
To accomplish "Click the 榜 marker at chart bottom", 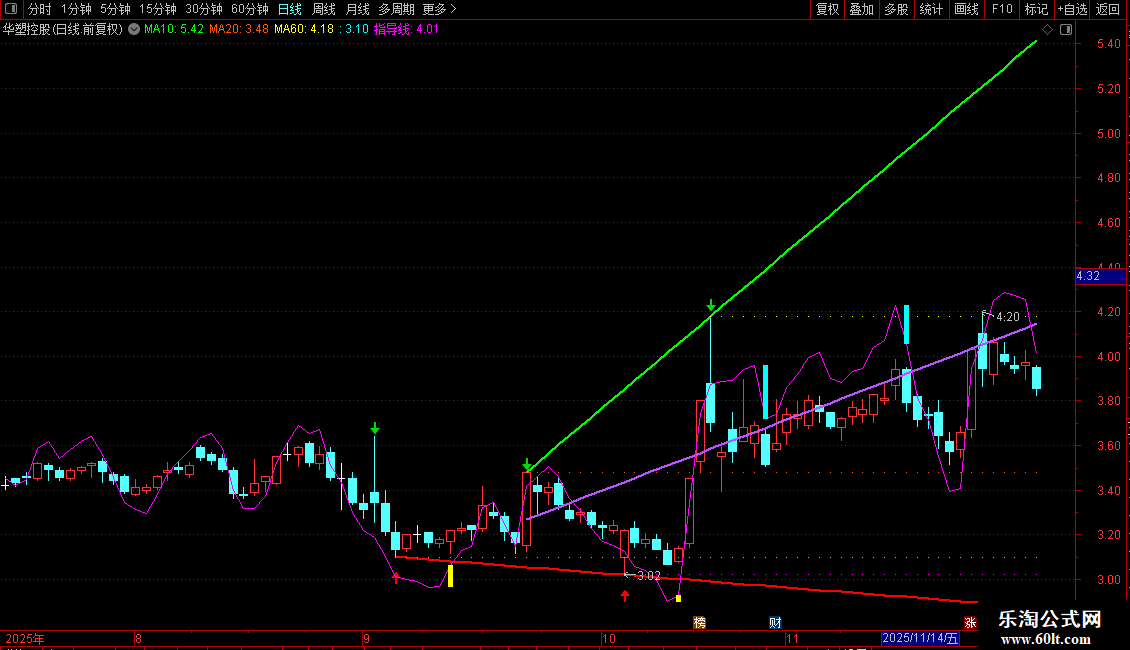I will 699,623.
